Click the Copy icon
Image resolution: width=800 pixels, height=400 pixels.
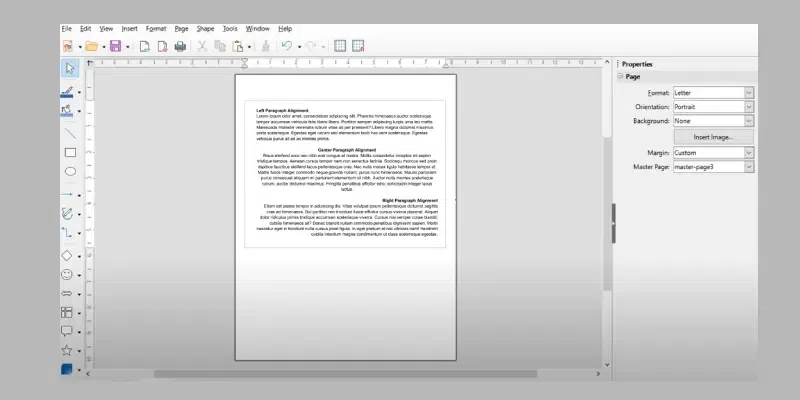pyautogui.click(x=220, y=46)
